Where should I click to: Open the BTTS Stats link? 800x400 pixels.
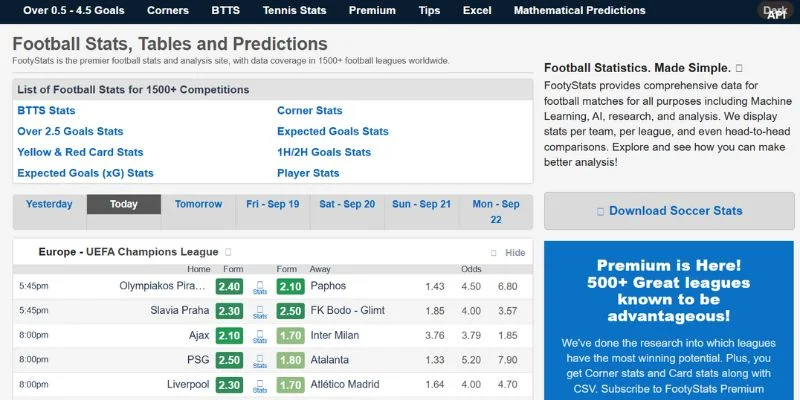tap(46, 111)
